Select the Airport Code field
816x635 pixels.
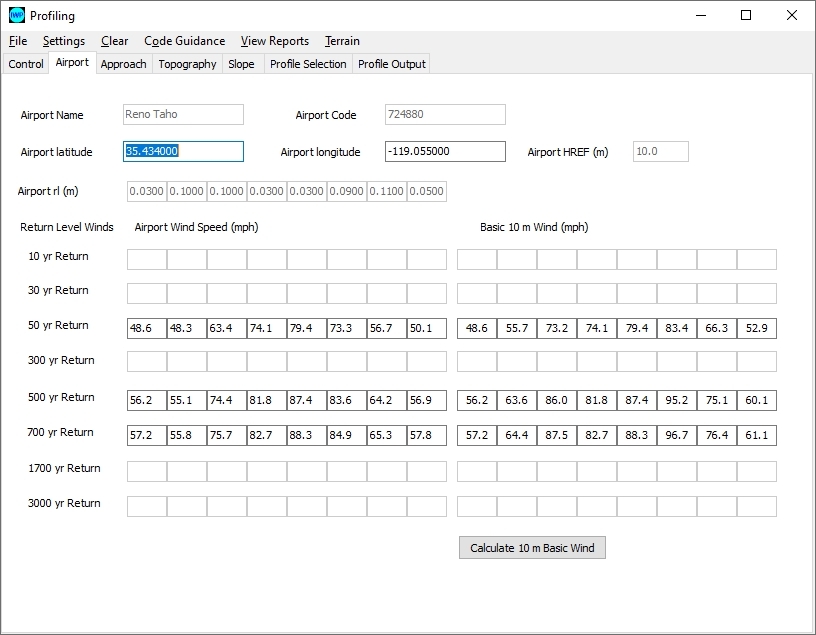[445, 115]
